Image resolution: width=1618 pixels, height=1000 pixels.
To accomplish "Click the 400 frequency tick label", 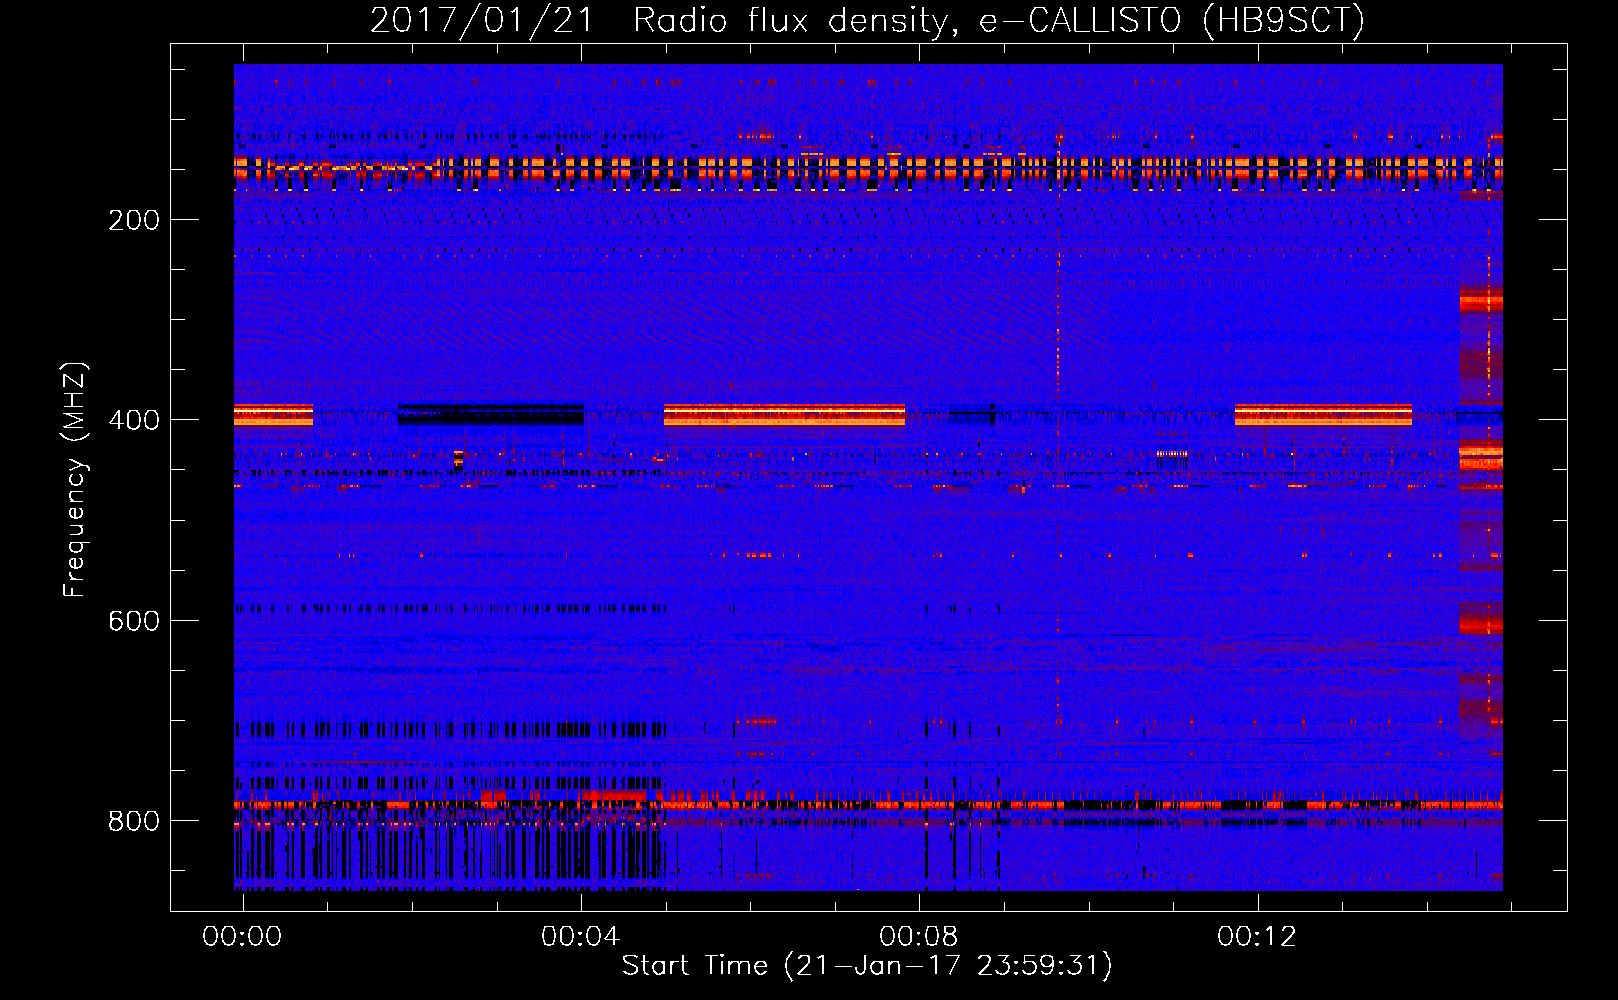I will point(134,420).
